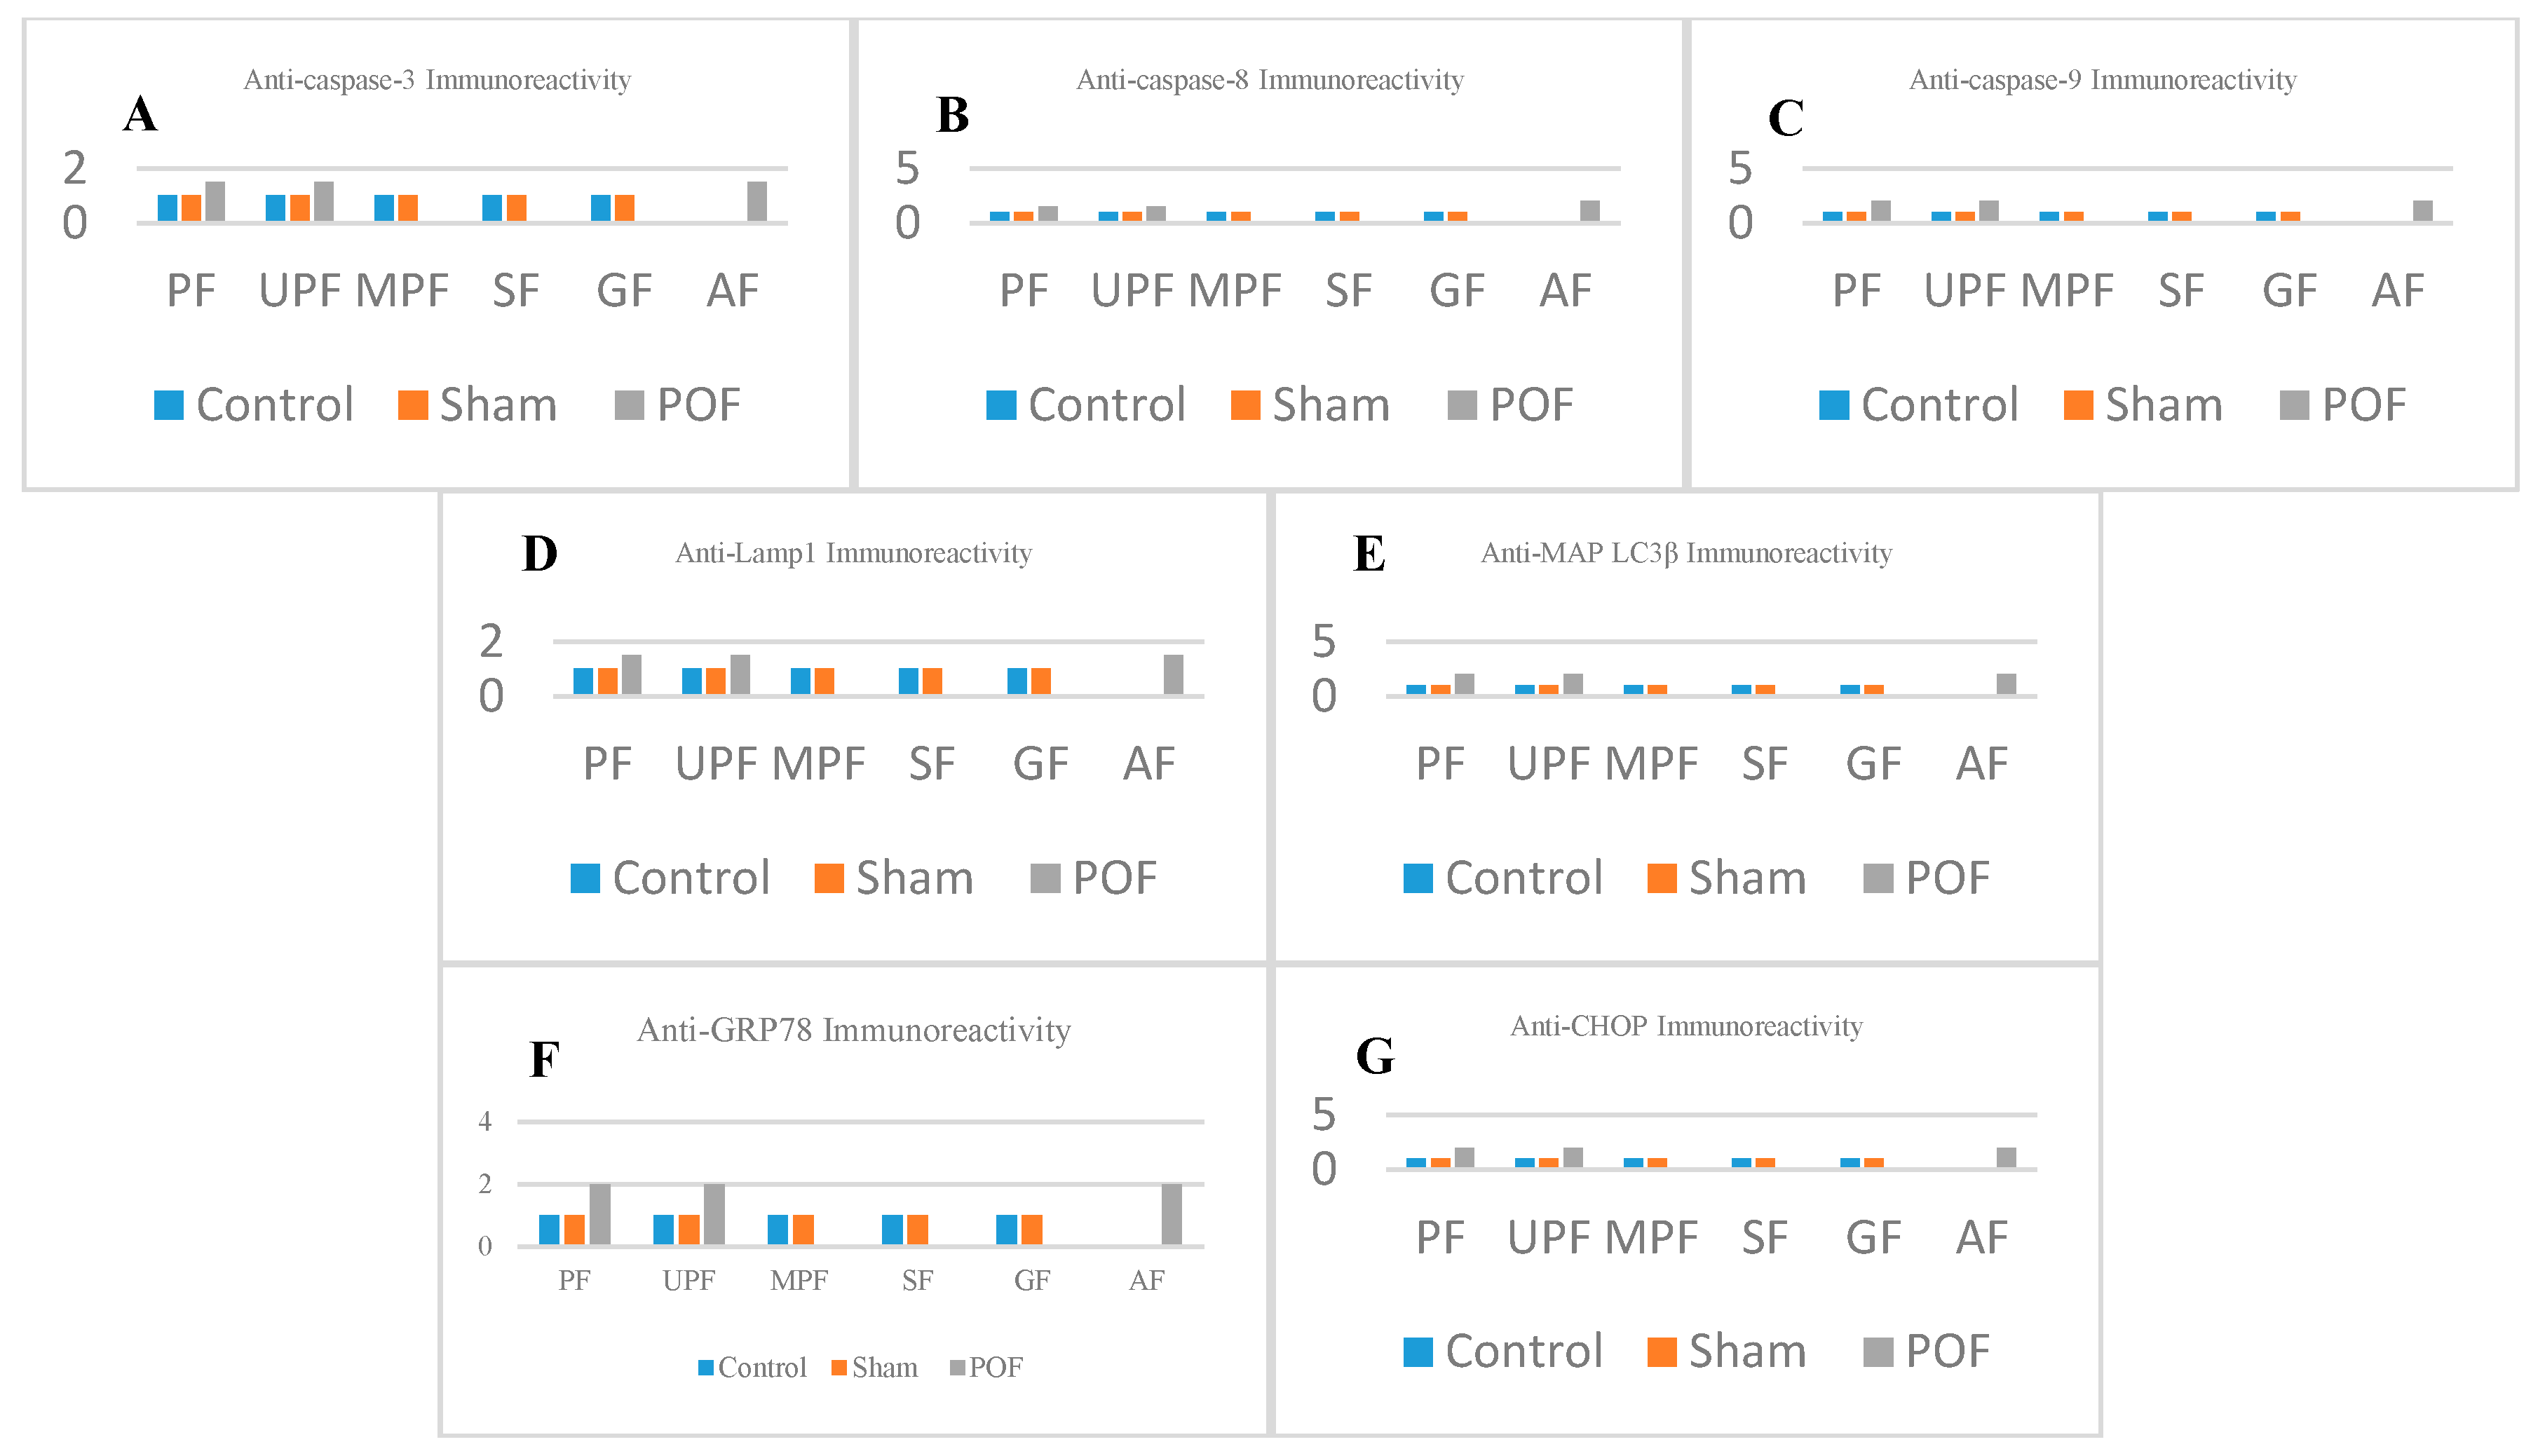This screenshot has height=1456, width=2545.
Task: Select the MPF axis label in Anti-CHOP chart
Action: point(1651,1238)
